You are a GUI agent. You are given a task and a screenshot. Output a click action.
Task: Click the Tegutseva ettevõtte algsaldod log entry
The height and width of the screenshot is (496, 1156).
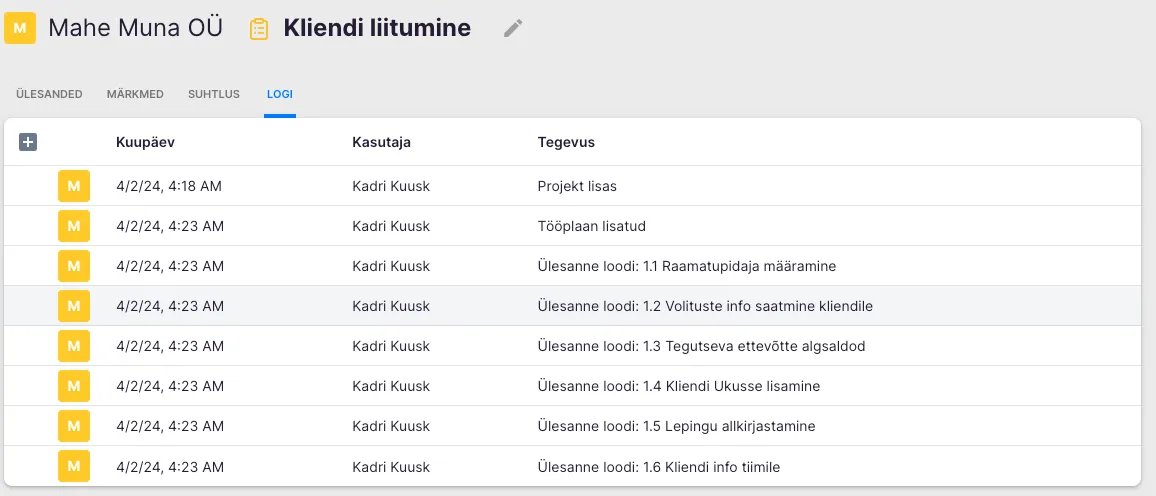click(701, 346)
